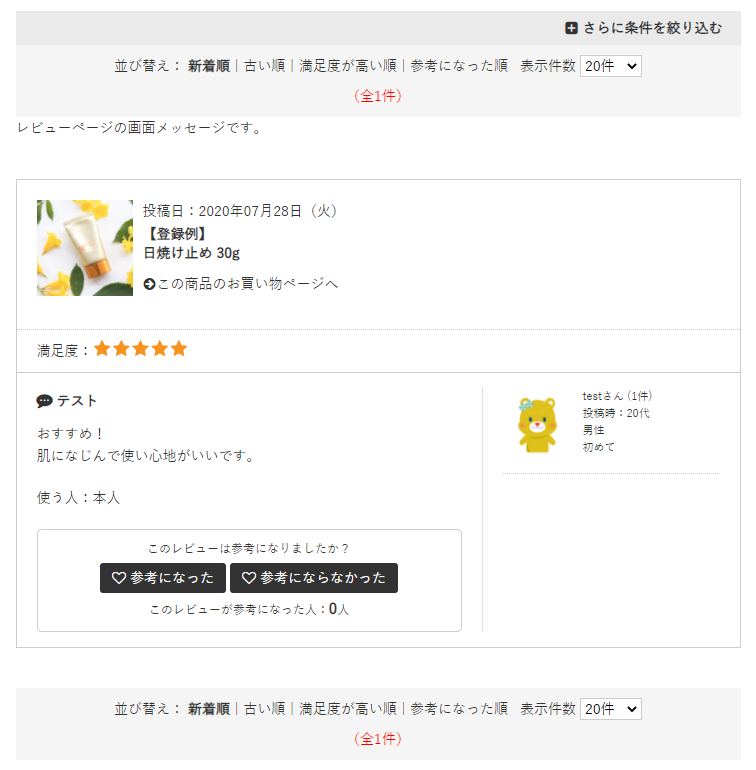Open この商品のお買い物ページへ link
This screenshot has width=756, height=770.
tap(247, 284)
